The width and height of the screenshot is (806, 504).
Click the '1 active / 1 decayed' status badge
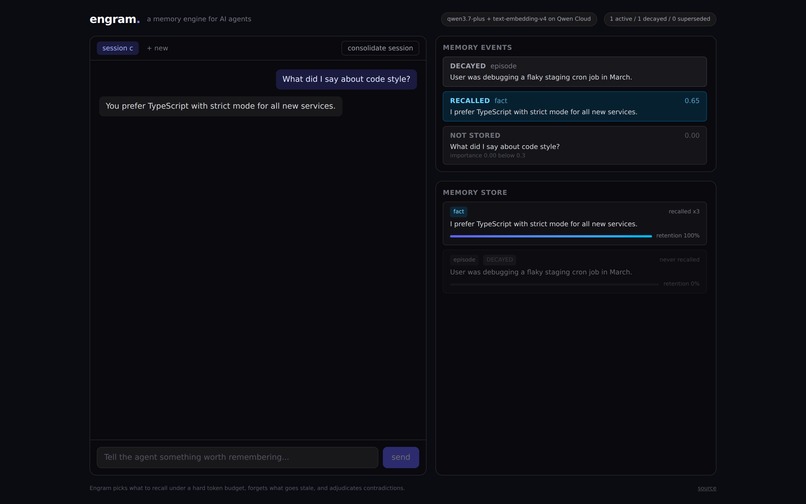point(660,19)
